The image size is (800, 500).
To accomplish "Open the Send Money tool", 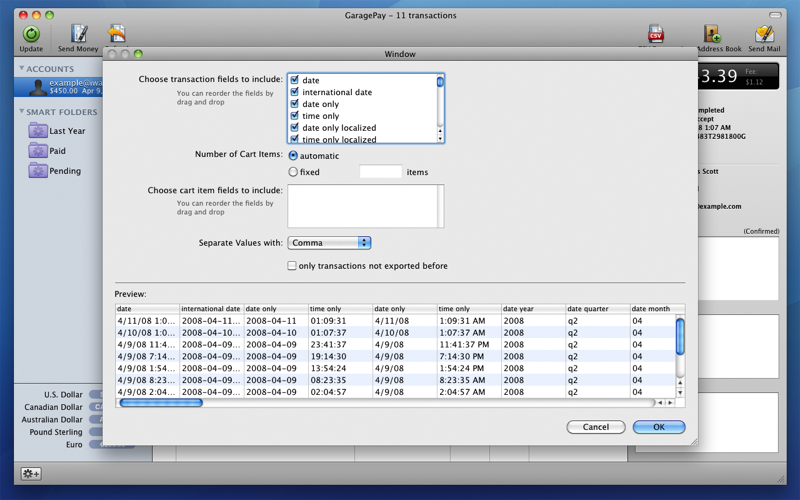I will pos(78,36).
